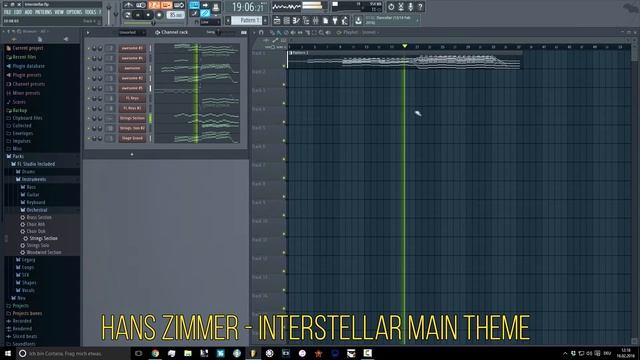Stop playback with the stop button

(x=148, y=15)
